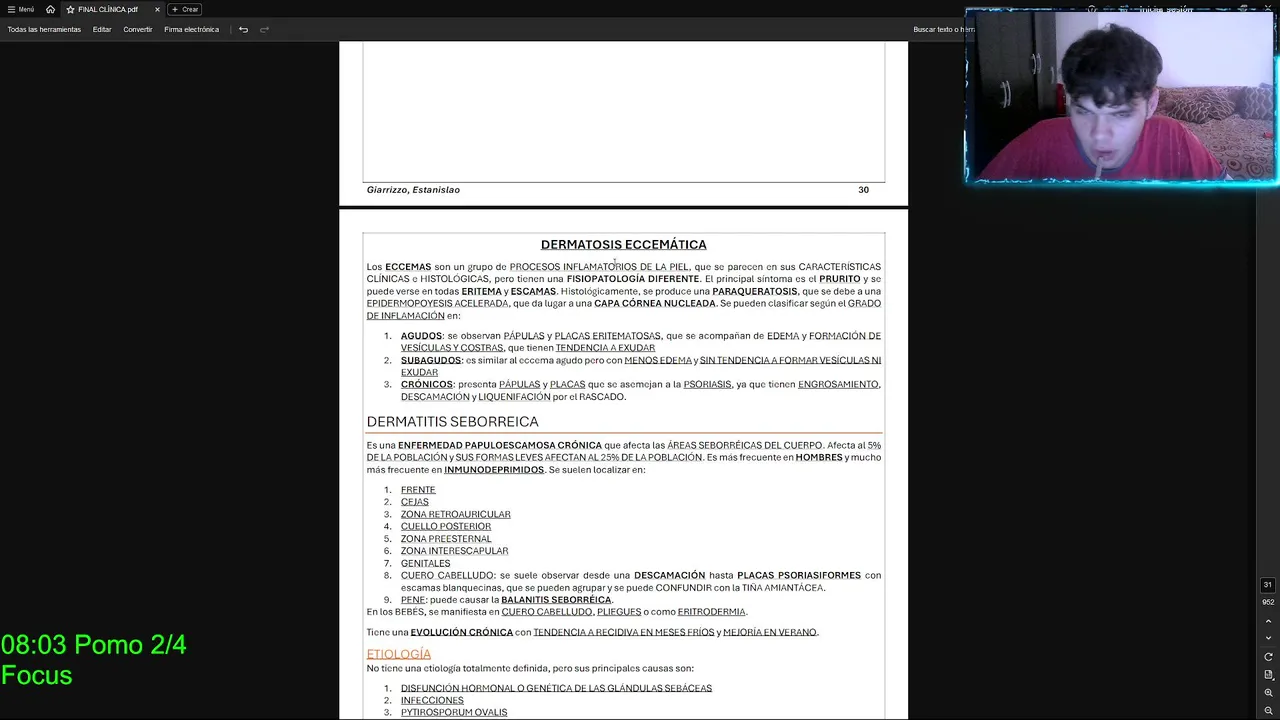Click the list item CUELLO POSTERIOR
Image resolution: width=1280 pixels, height=720 pixels.
pyautogui.click(x=446, y=526)
